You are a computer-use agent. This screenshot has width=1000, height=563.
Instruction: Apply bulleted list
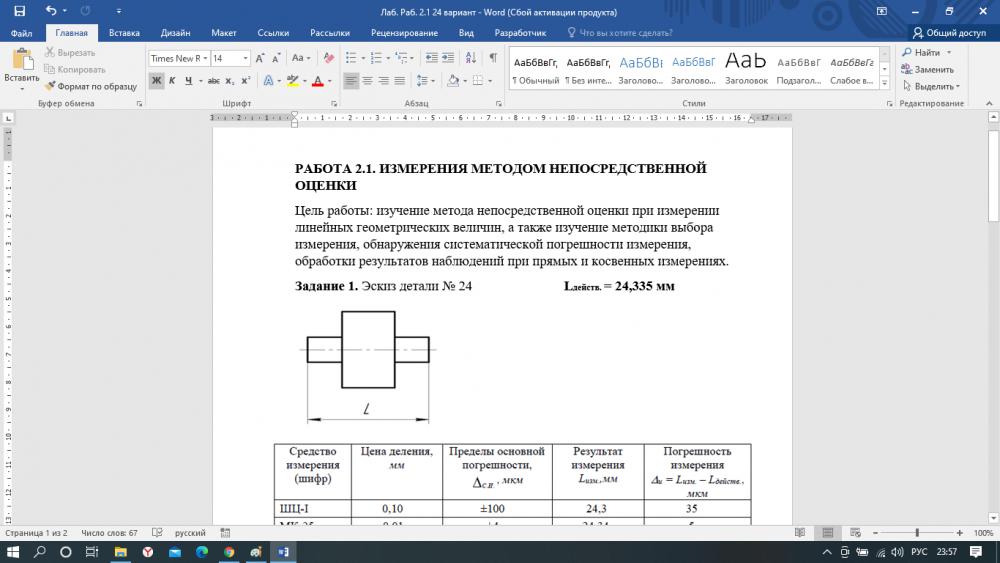[x=351, y=58]
